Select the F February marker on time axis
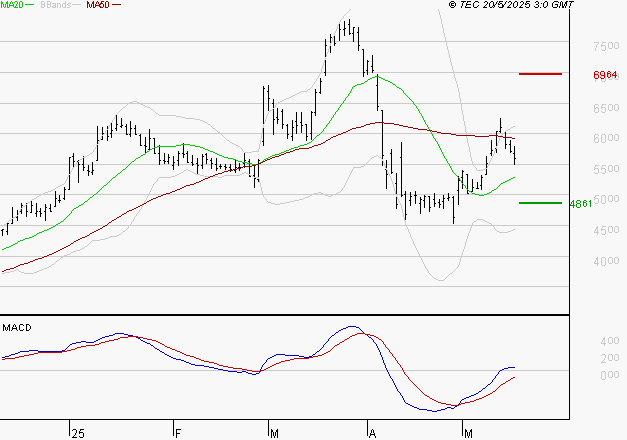This screenshot has height=440, width=627. (175, 432)
